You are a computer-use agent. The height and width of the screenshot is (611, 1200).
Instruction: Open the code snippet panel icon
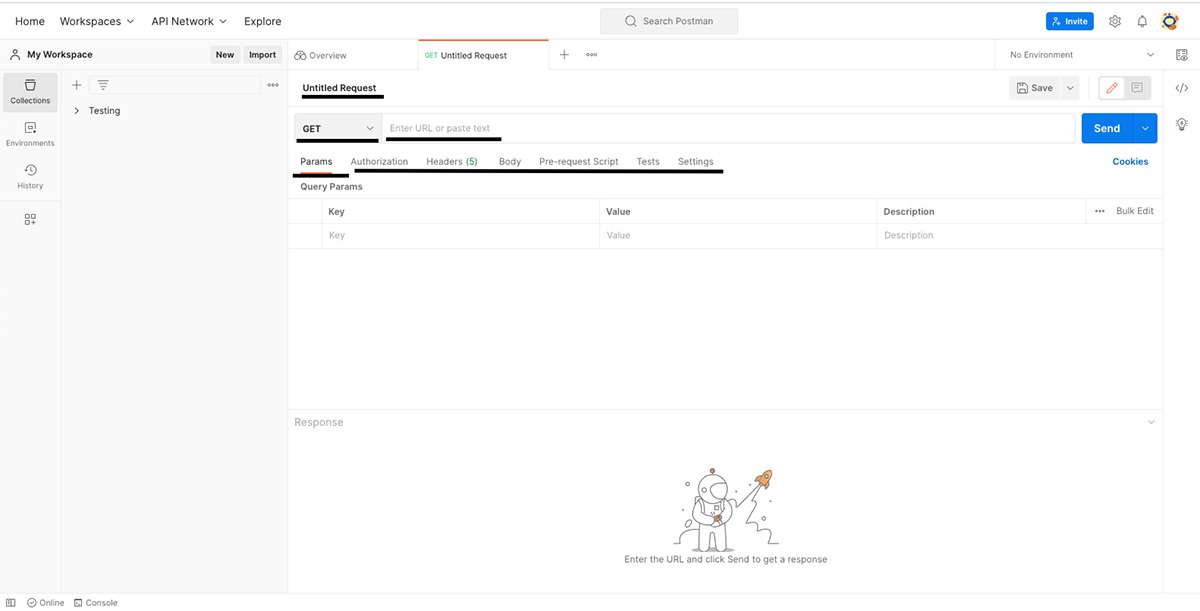coord(1181,88)
